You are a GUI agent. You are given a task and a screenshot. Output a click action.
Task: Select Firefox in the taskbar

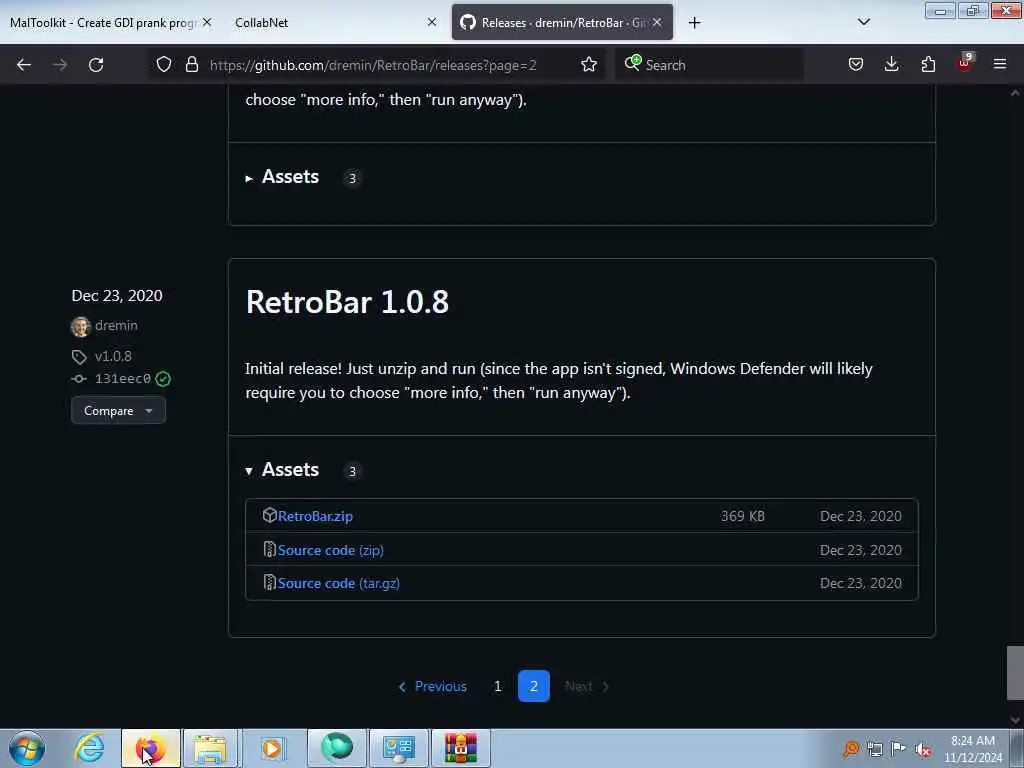(x=150, y=748)
